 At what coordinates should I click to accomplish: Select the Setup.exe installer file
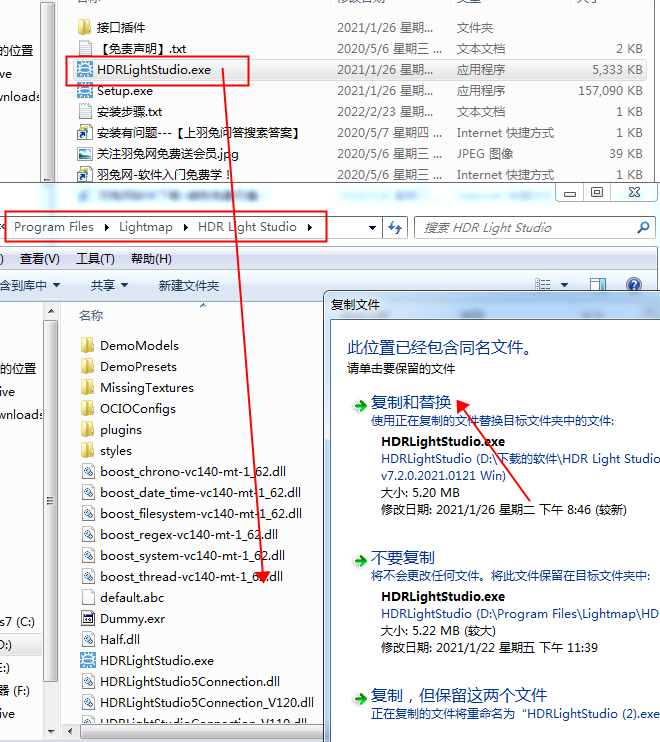point(124,91)
